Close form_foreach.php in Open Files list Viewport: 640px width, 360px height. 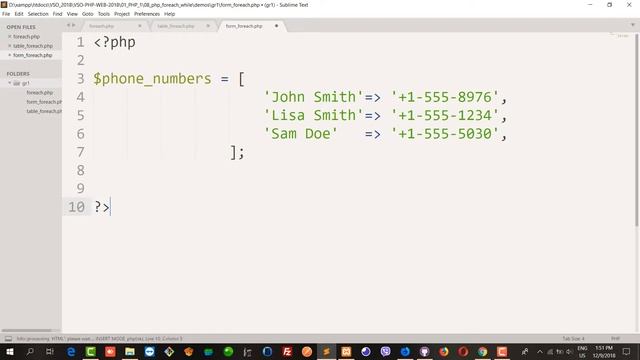[x=10, y=55]
